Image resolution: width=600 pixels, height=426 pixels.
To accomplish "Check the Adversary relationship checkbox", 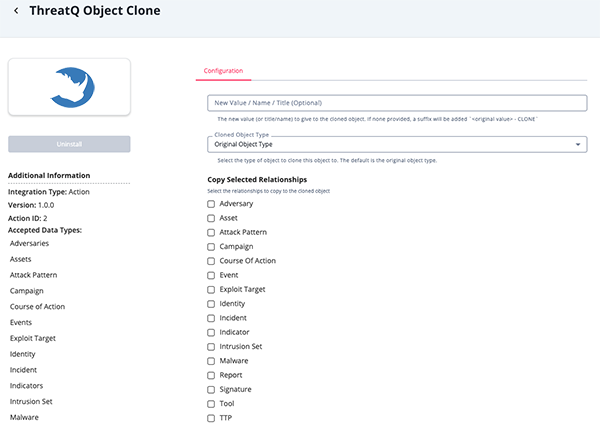I will 211,204.
